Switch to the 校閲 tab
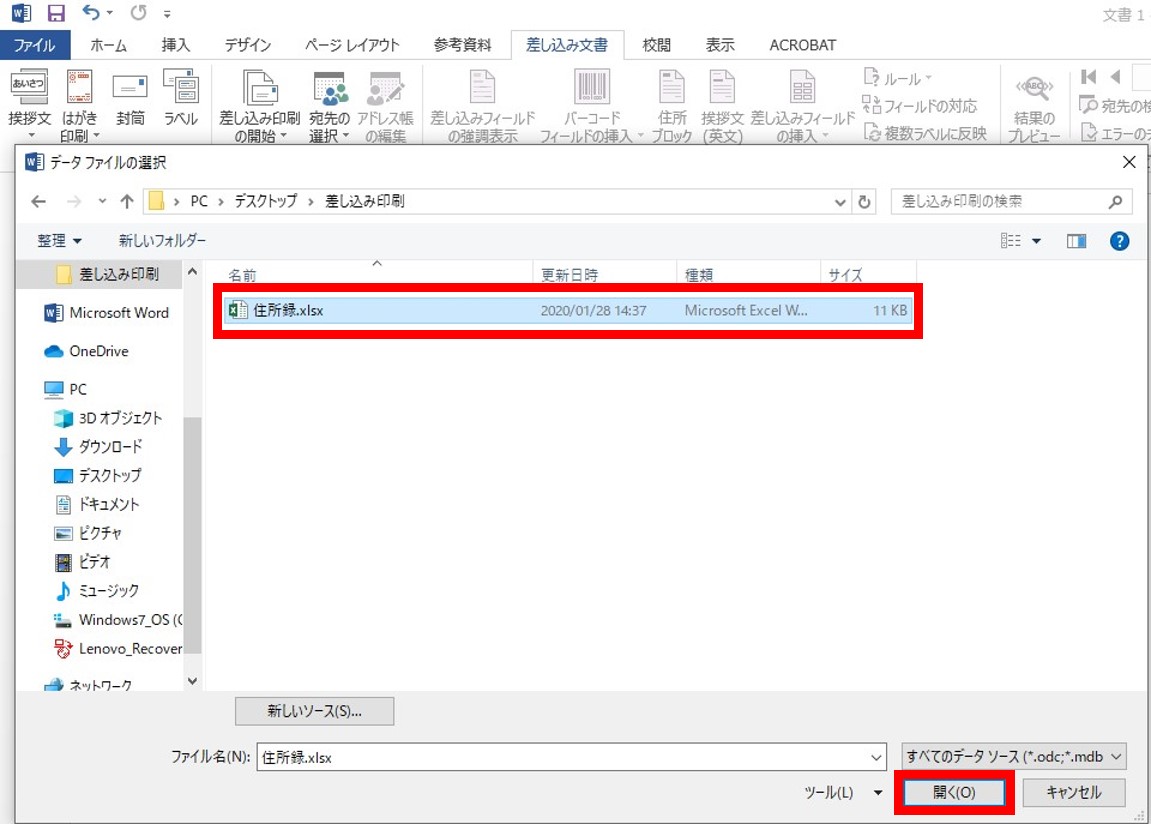This screenshot has height=824, width=1151. pyautogui.click(x=656, y=45)
